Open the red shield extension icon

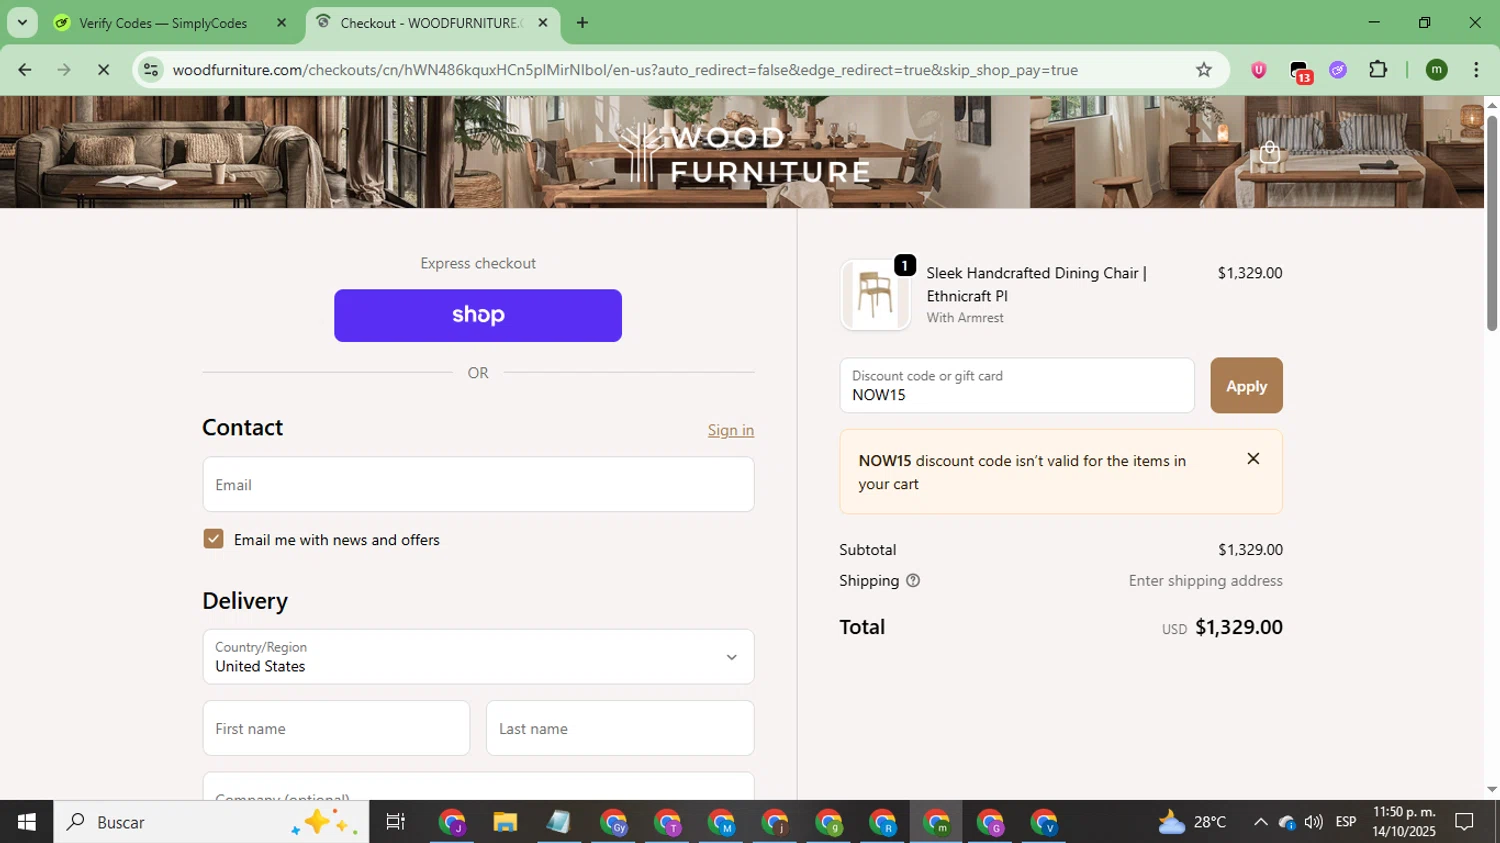click(1259, 70)
